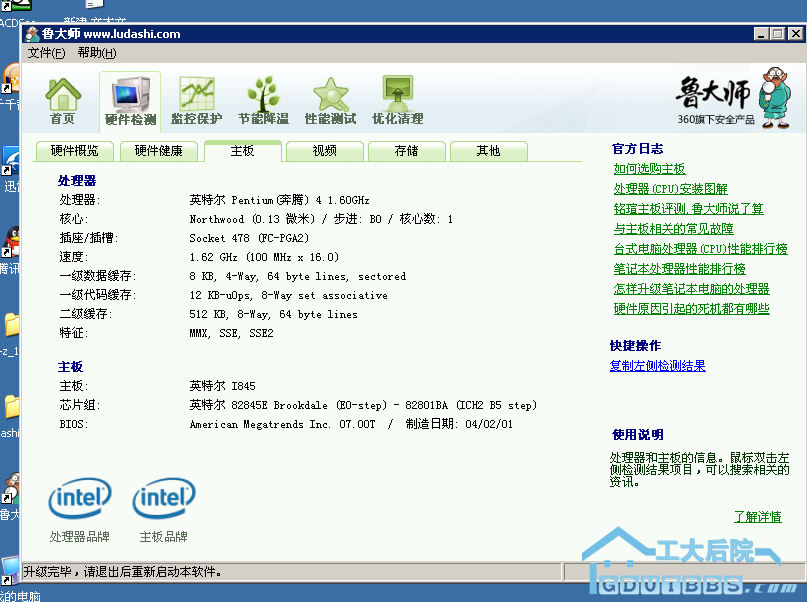The image size is (807, 602).
Task: Click the 82845E Brookdale chipset value
Action: pyautogui.click(x=363, y=405)
